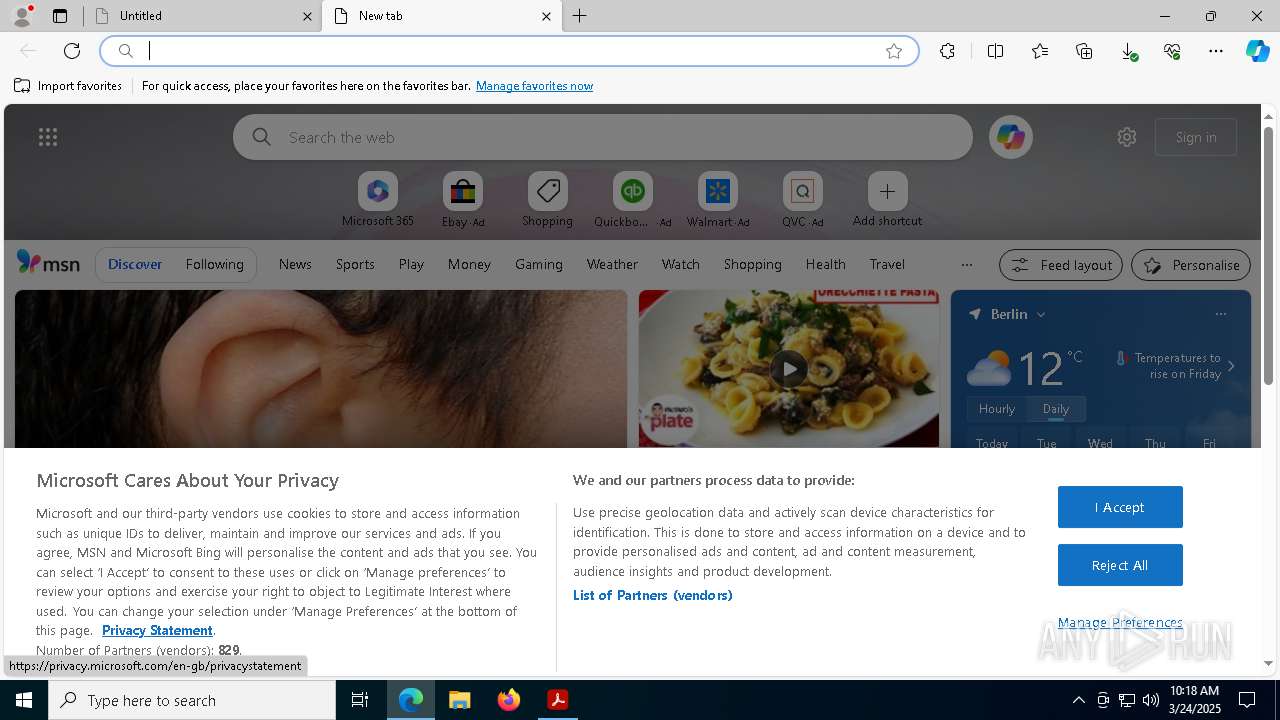Open Manage Preferences link
This screenshot has height=720, width=1280.
click(1120, 622)
